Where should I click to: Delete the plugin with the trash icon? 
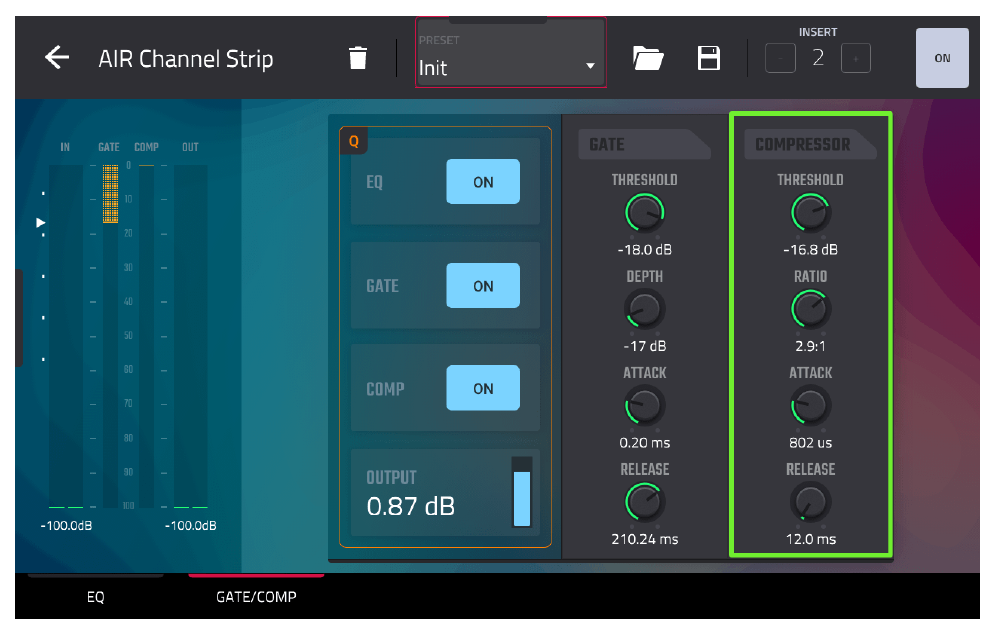(358, 58)
